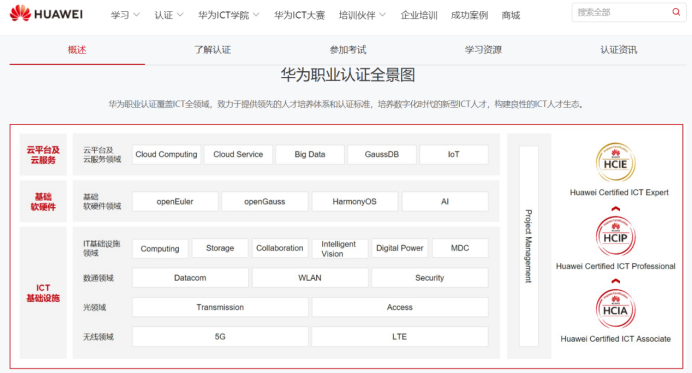Select the 5G certification

[220, 337]
